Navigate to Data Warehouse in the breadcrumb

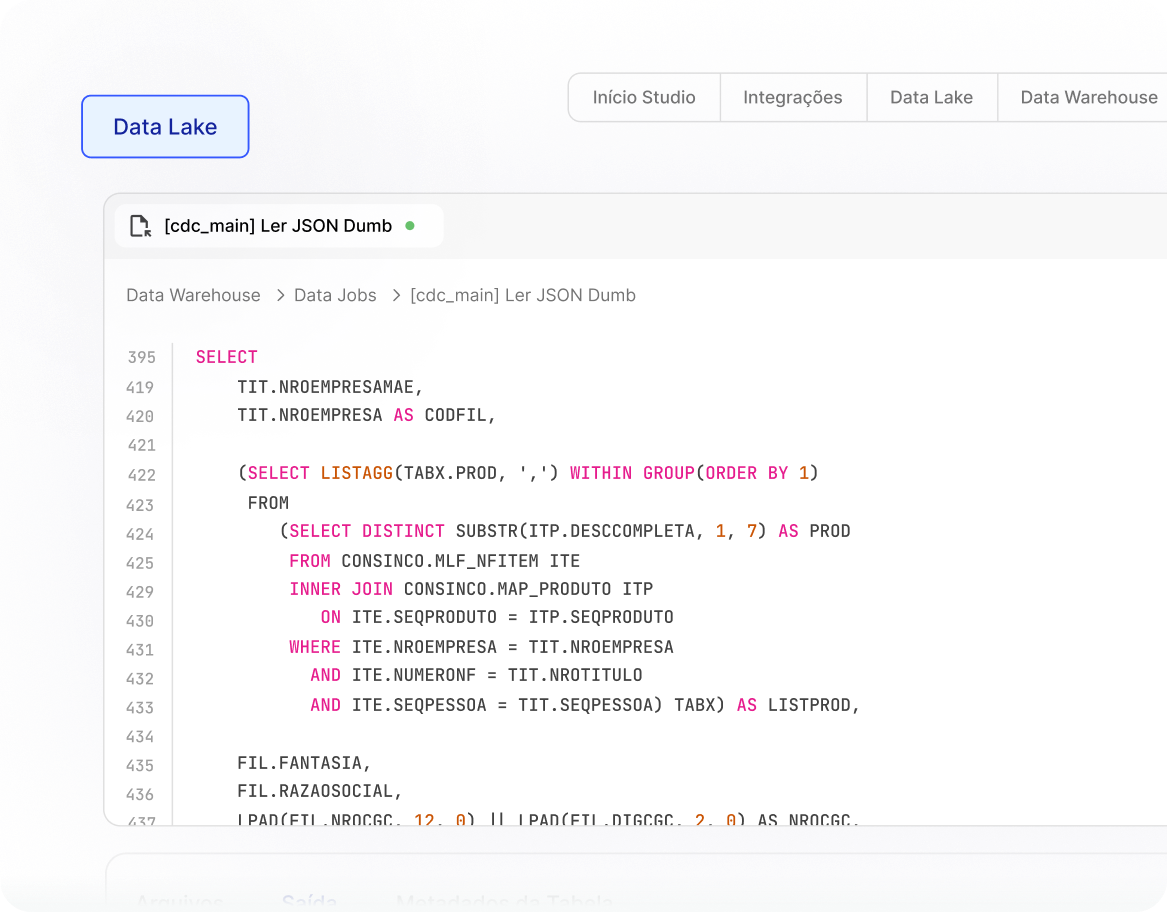point(193,295)
